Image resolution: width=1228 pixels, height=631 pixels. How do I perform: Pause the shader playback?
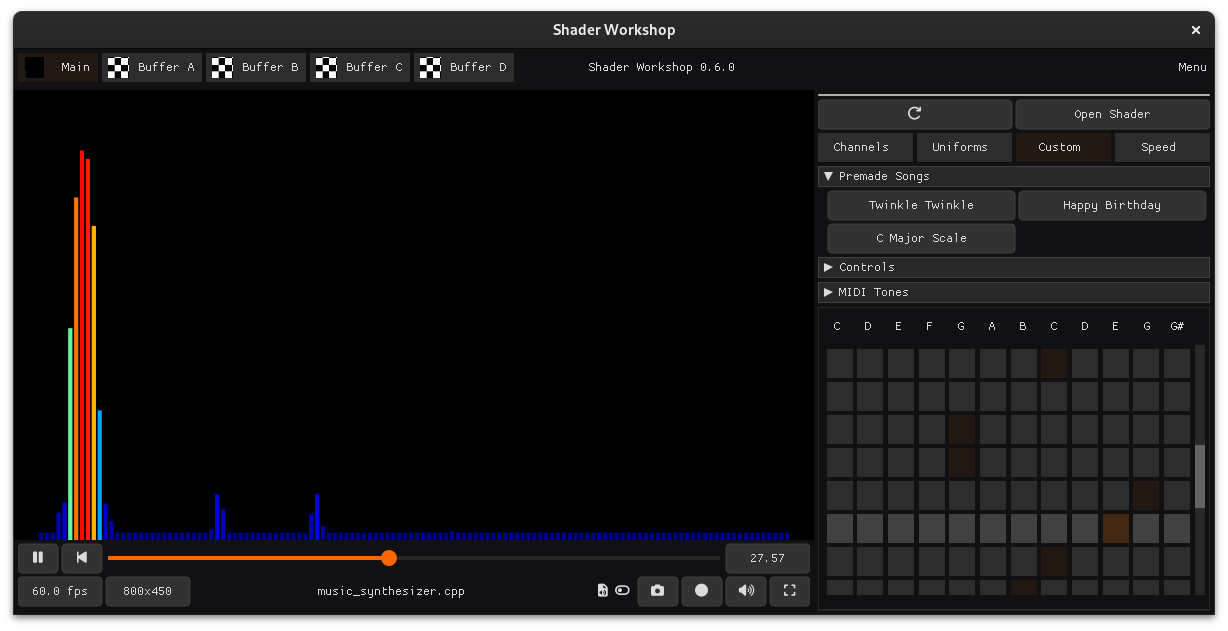38,558
